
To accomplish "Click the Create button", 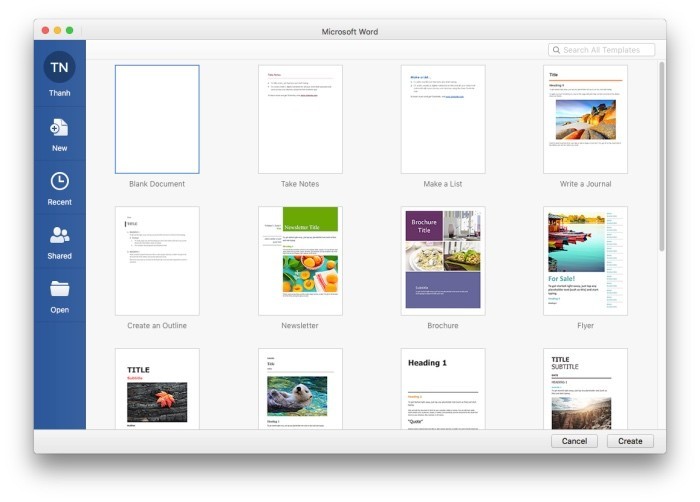I will (x=630, y=441).
